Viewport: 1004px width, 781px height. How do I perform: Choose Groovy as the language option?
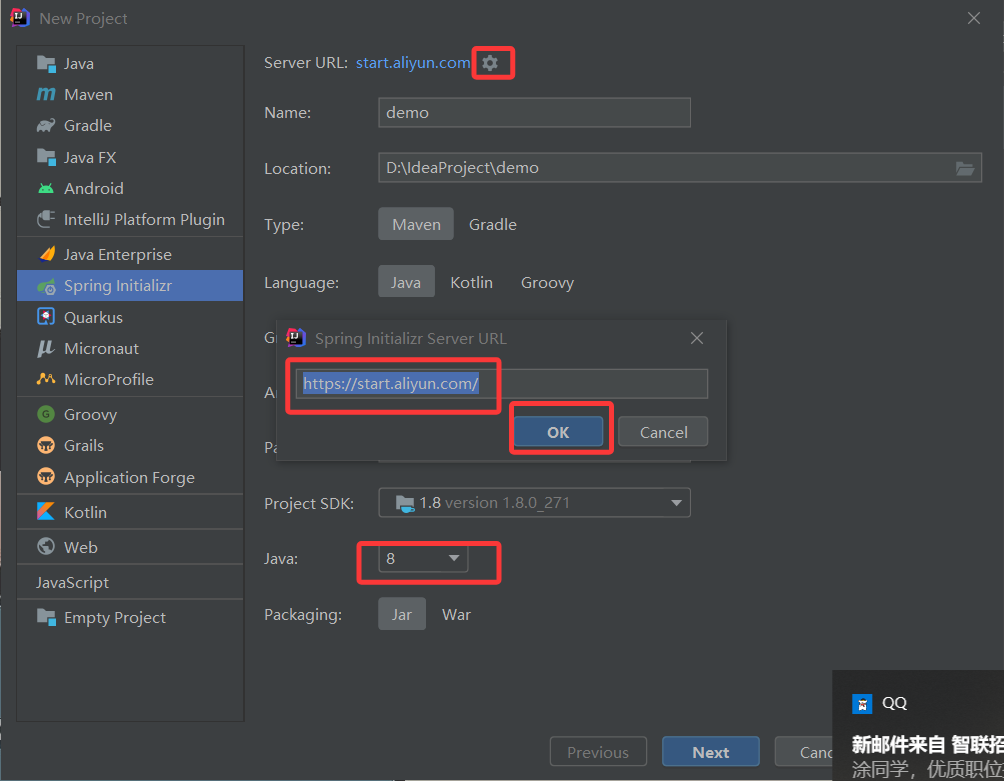click(x=547, y=282)
